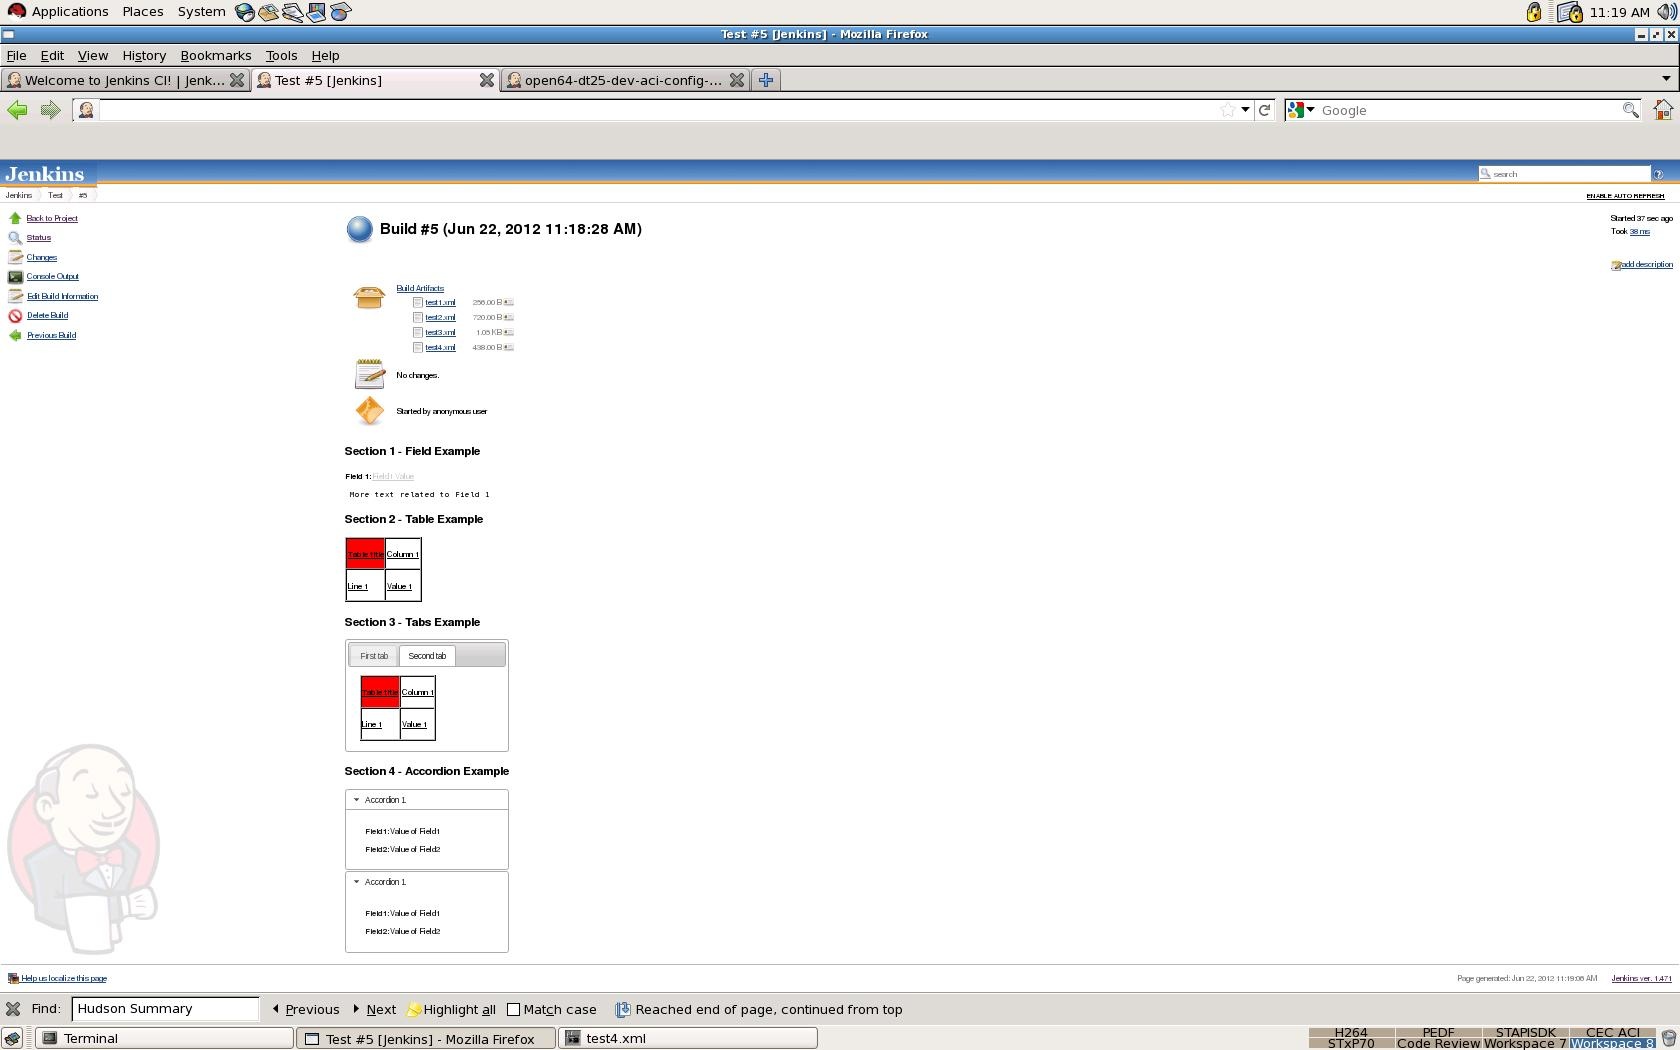Image resolution: width=1680 pixels, height=1050 pixels.
Task: Switch to open64-dt25-dev-aci-config tab
Action: [624, 80]
